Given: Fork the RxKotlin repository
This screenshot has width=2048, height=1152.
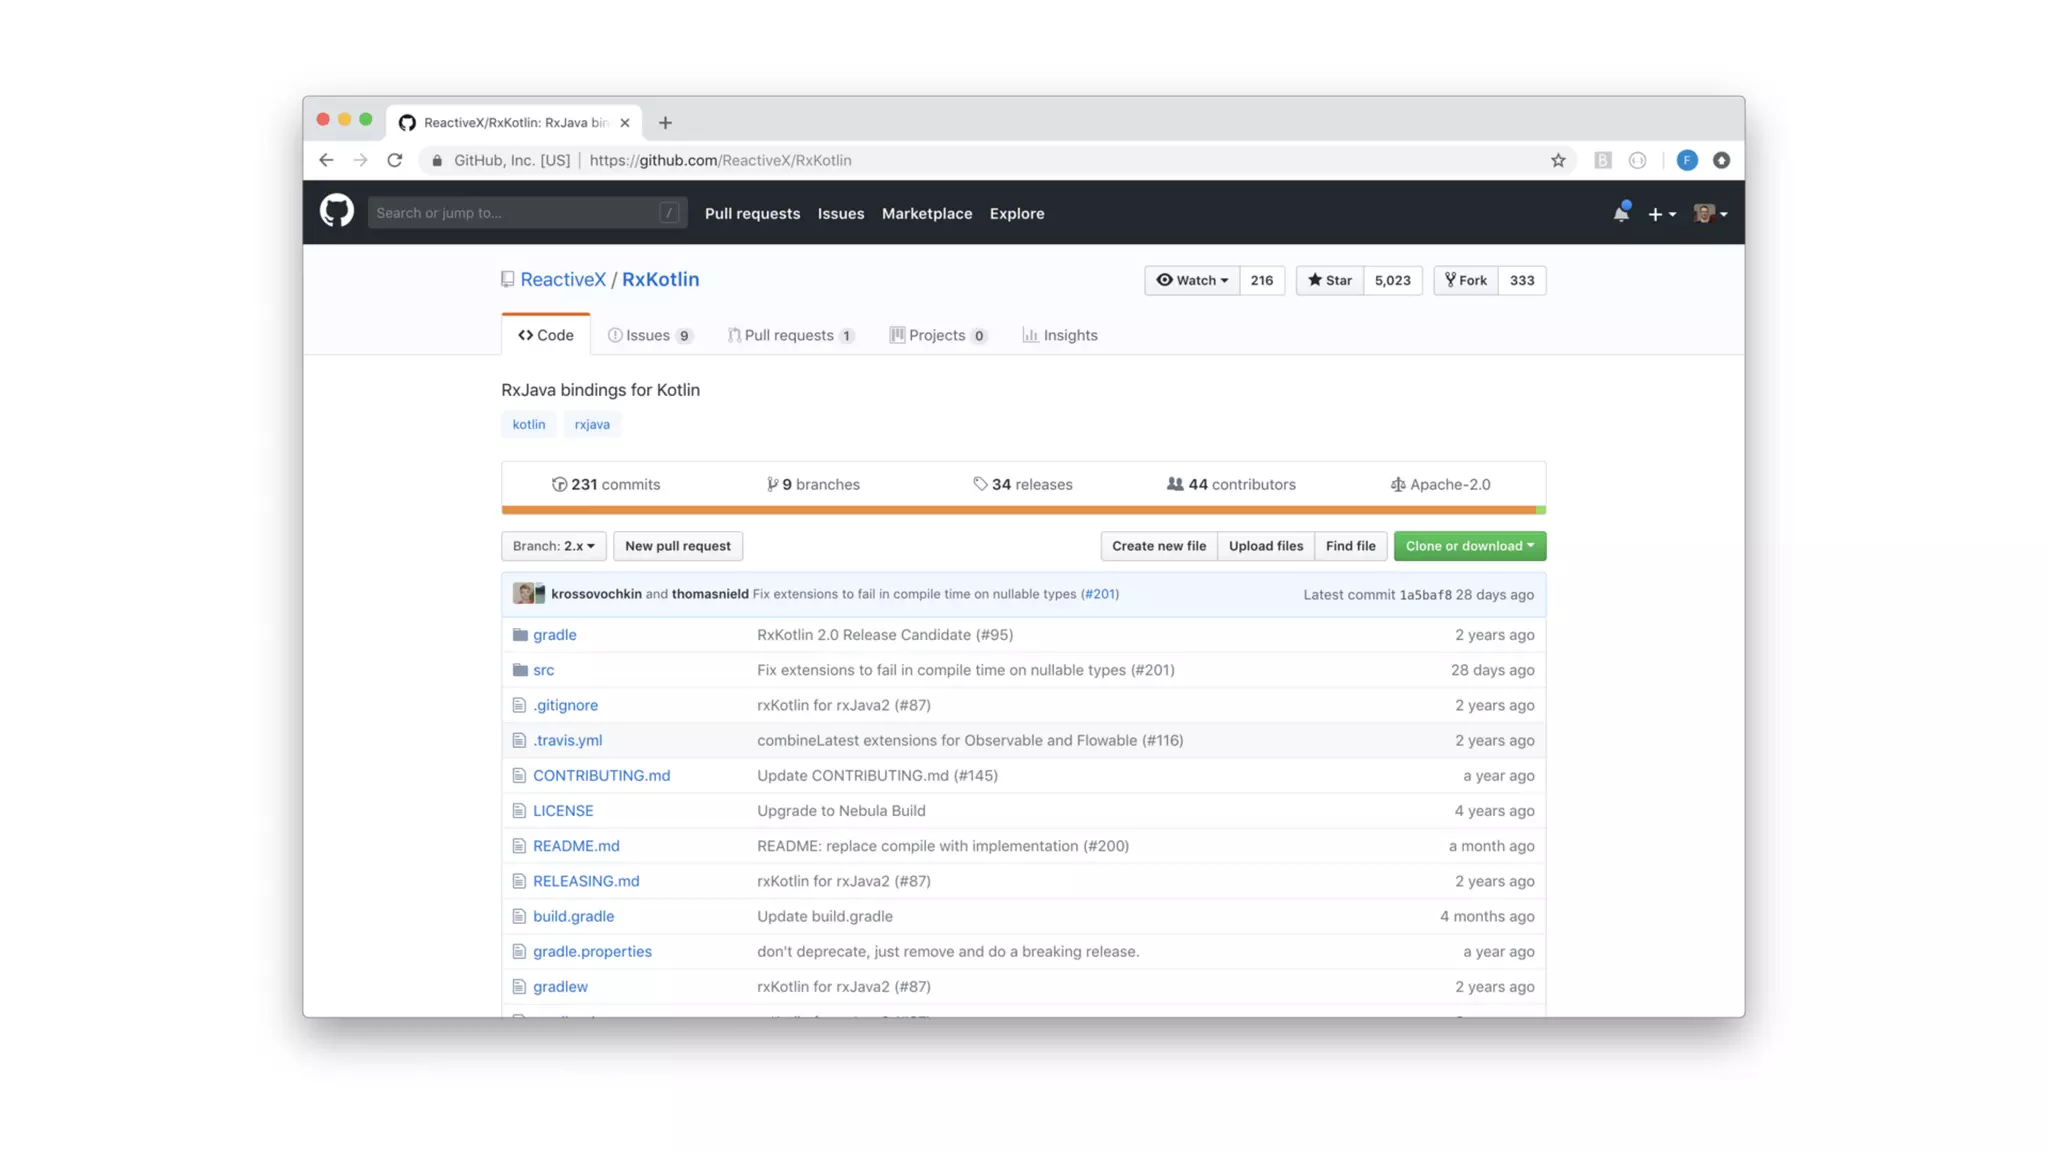Looking at the screenshot, I should tap(1465, 280).
